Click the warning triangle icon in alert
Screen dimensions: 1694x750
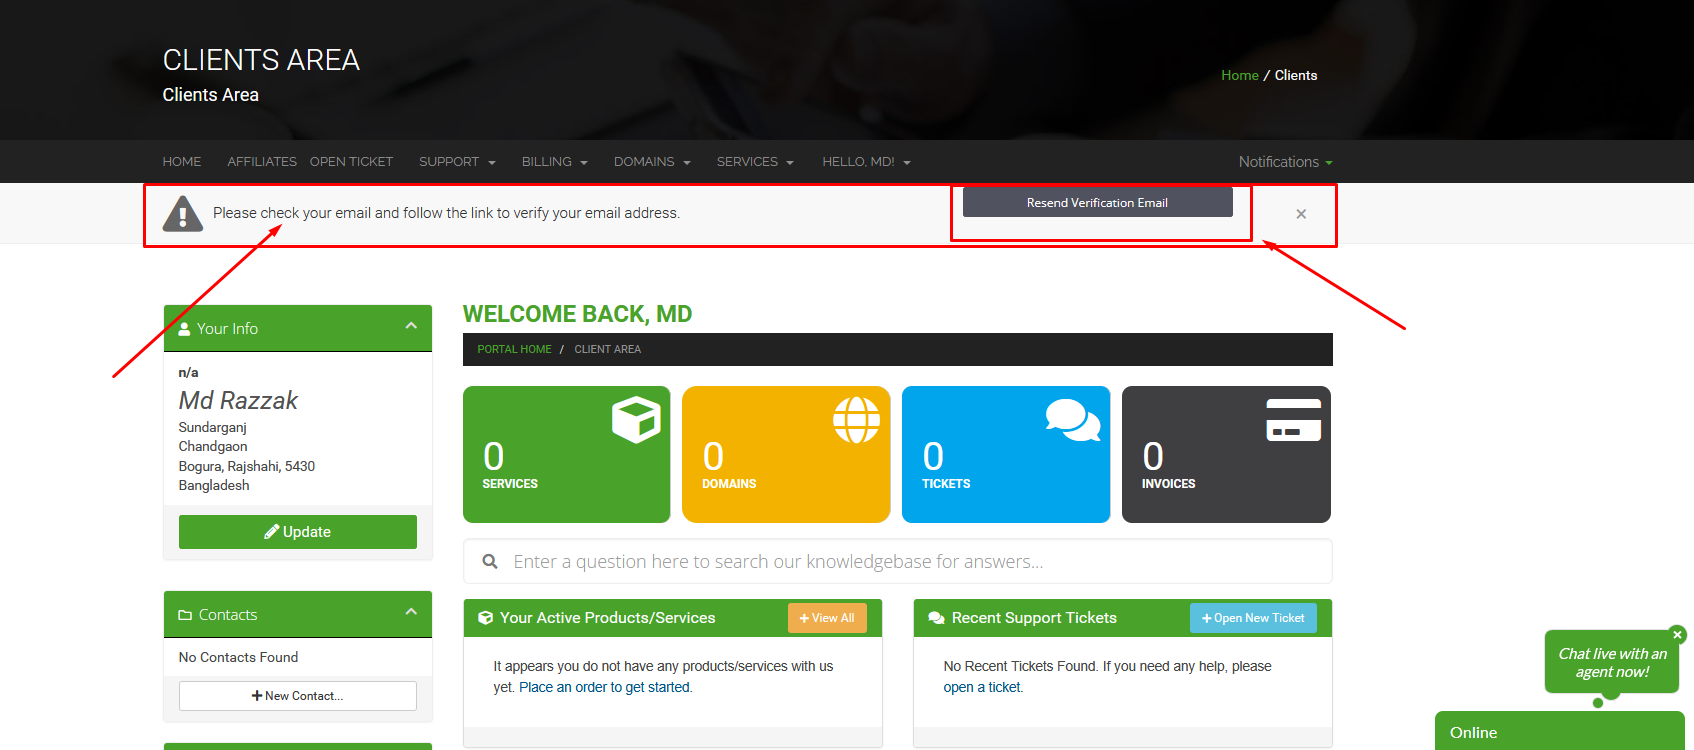point(183,213)
